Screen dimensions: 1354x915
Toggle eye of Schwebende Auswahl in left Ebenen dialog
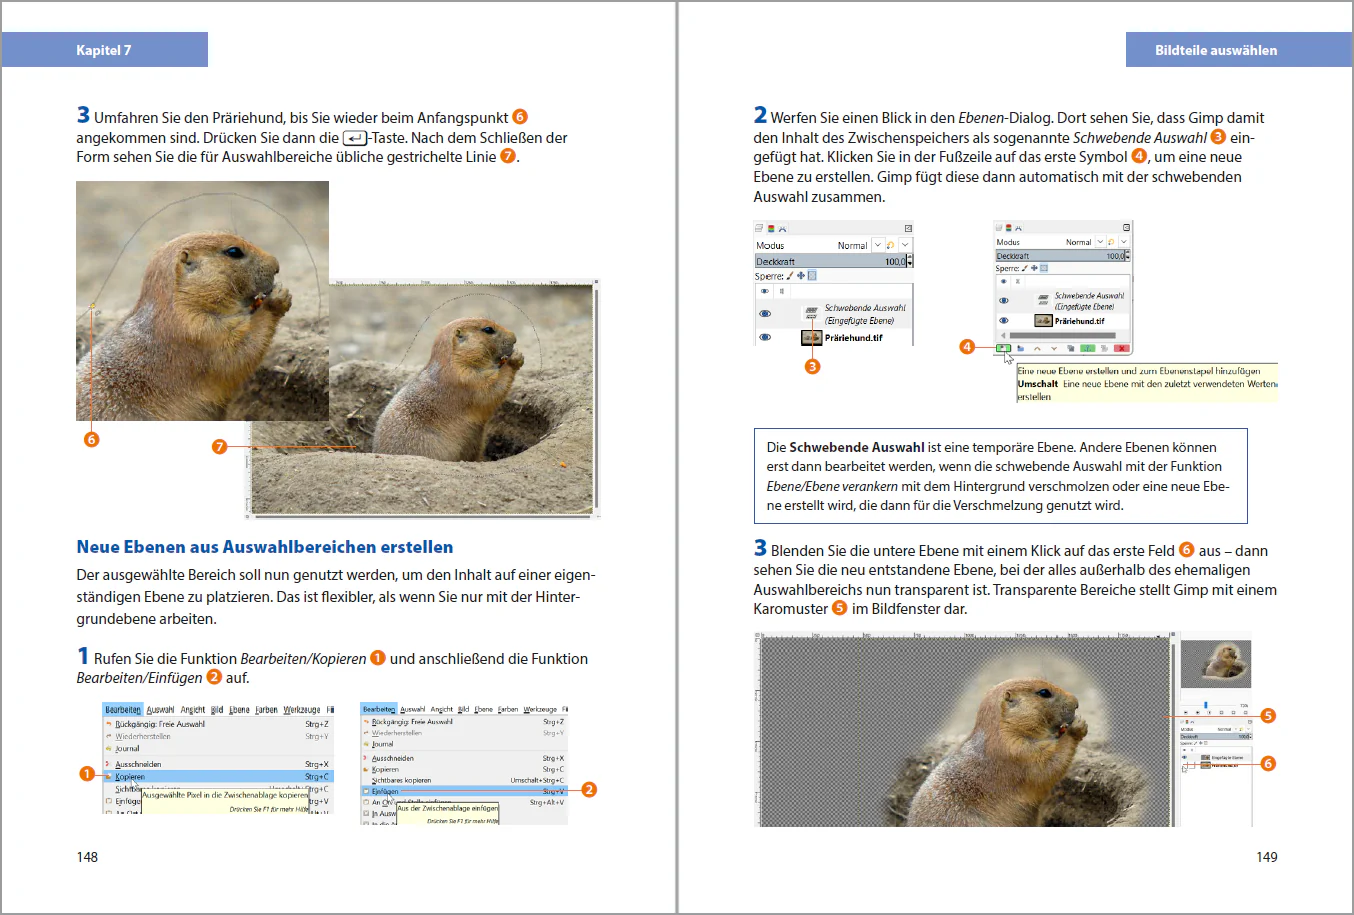(765, 314)
